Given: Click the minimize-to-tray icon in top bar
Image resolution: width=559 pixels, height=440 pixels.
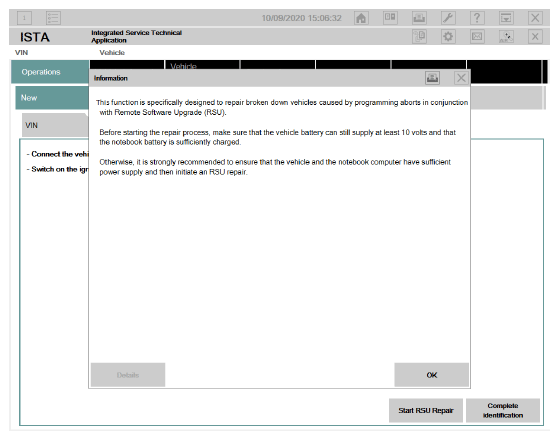Looking at the screenshot, I should [x=506, y=18].
